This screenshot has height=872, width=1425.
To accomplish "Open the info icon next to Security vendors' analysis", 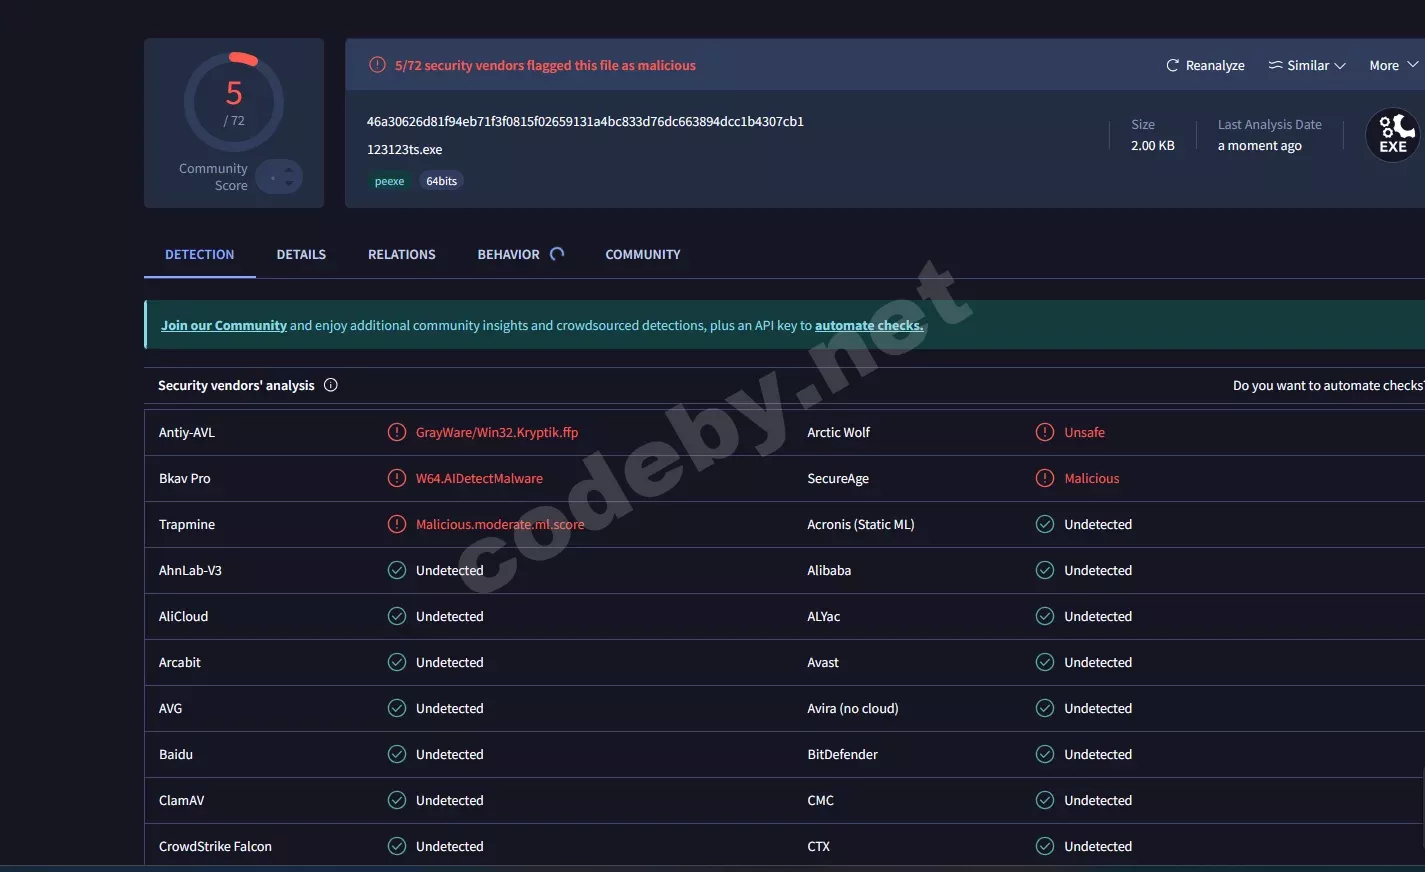I will coord(331,385).
